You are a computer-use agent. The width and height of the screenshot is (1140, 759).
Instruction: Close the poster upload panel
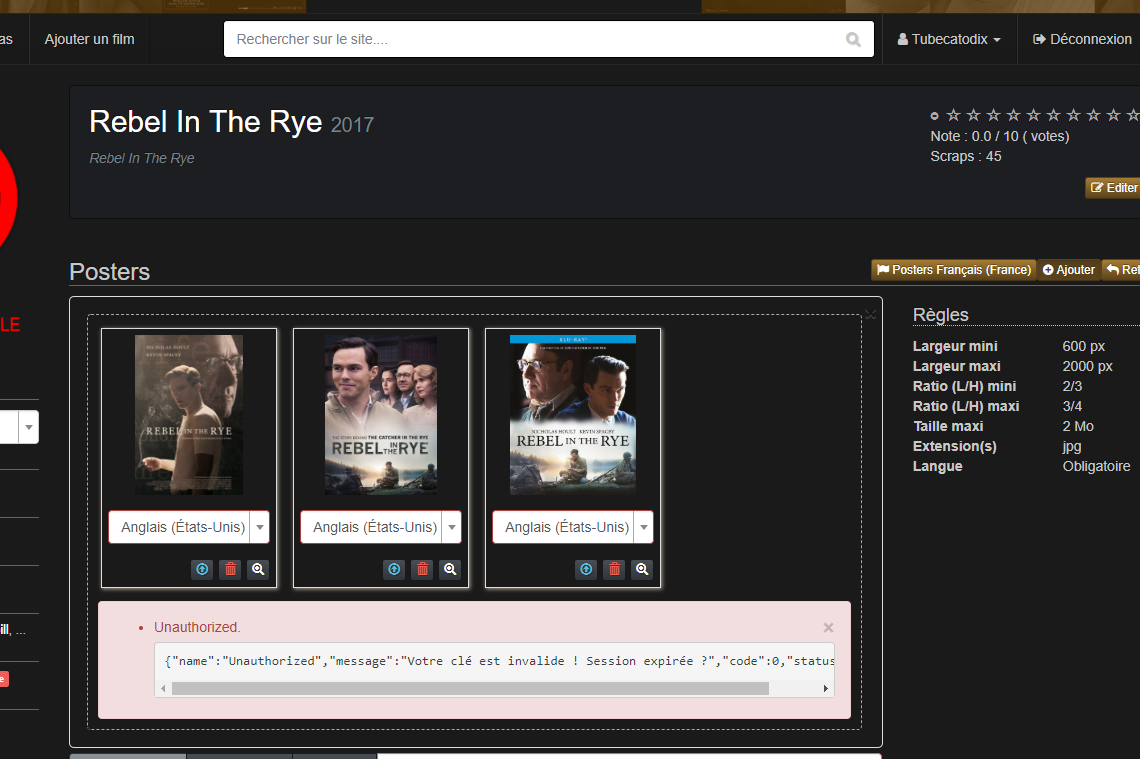[x=870, y=314]
